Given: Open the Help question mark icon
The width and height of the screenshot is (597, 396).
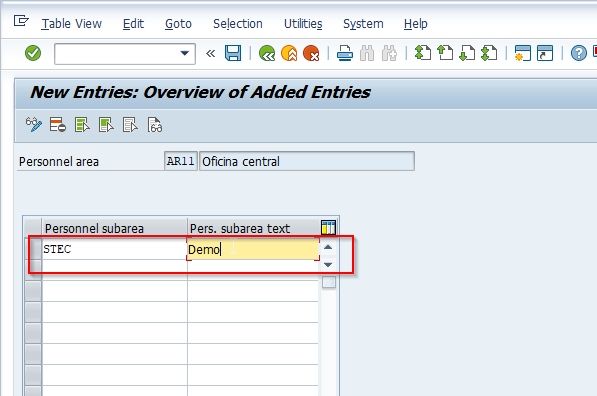Looking at the screenshot, I should (x=578, y=53).
